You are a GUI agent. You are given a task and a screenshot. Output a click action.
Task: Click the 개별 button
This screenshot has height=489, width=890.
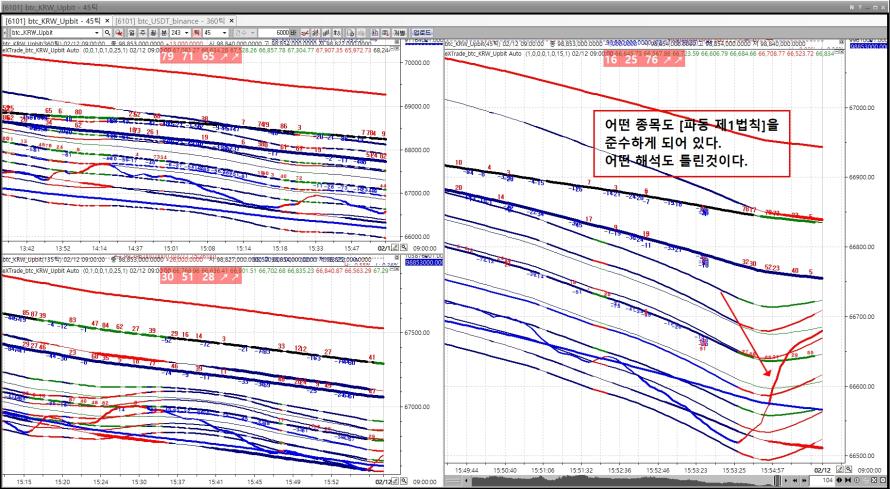(398, 32)
